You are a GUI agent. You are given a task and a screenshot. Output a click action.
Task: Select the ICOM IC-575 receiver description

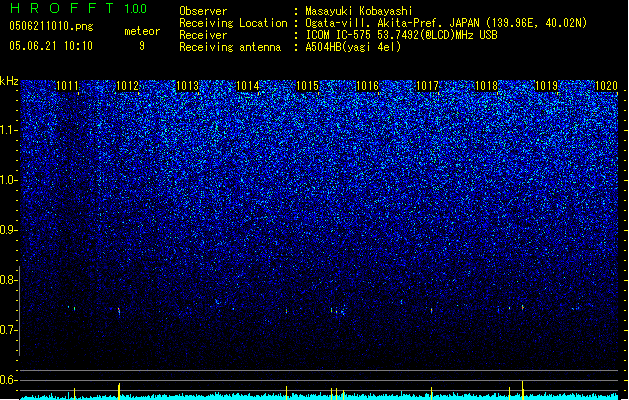pos(402,35)
